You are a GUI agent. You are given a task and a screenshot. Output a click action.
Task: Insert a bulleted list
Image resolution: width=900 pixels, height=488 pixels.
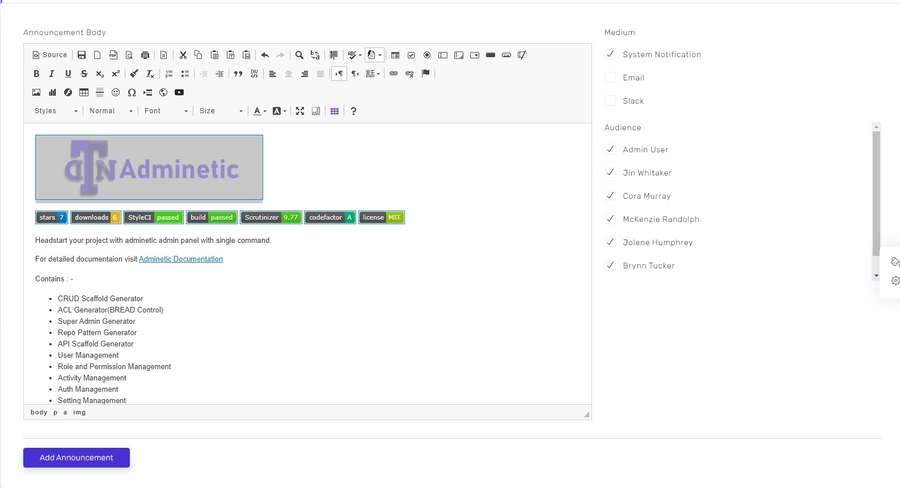click(185, 73)
